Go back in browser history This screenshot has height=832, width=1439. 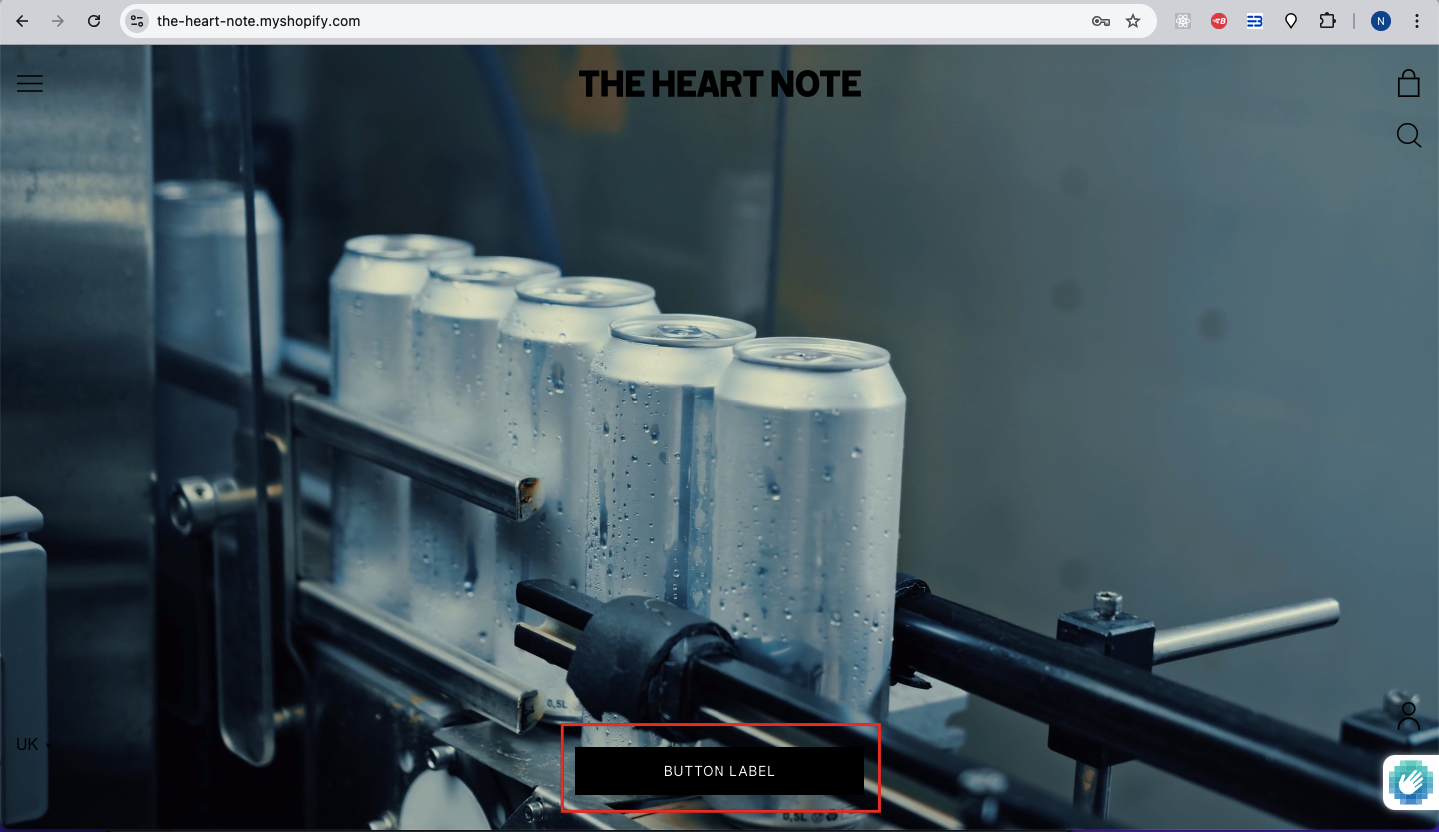point(22,21)
